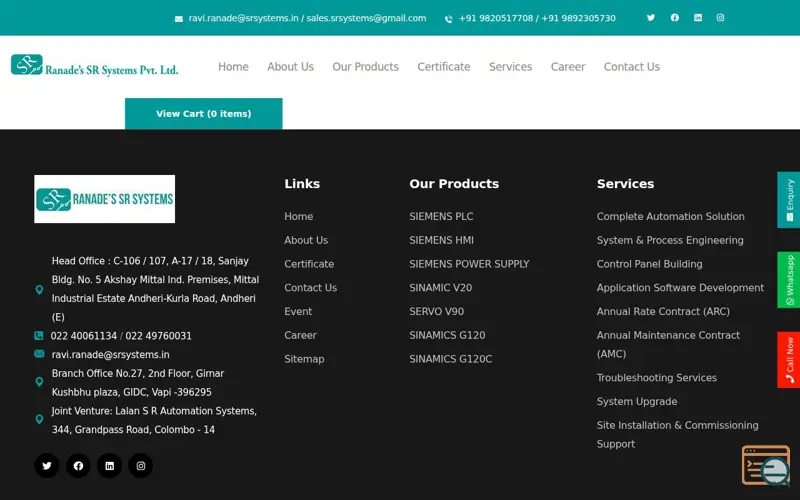Open Career in the top navigation
The height and width of the screenshot is (500, 800).
[568, 67]
